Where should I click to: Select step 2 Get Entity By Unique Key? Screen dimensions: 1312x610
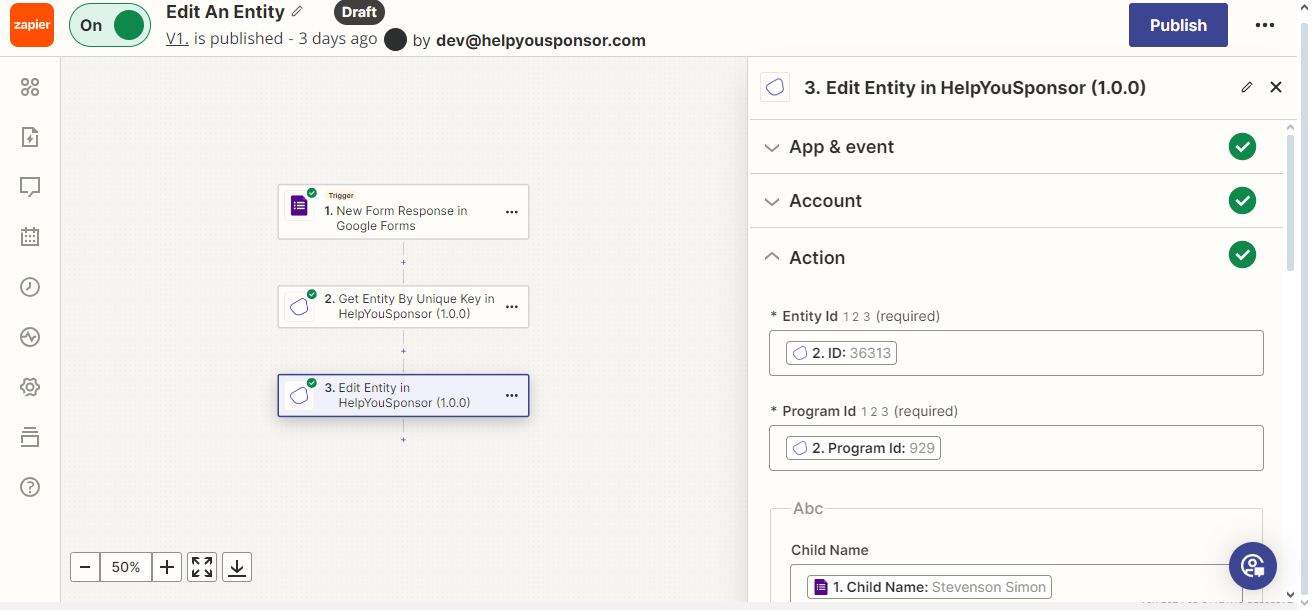(x=403, y=307)
